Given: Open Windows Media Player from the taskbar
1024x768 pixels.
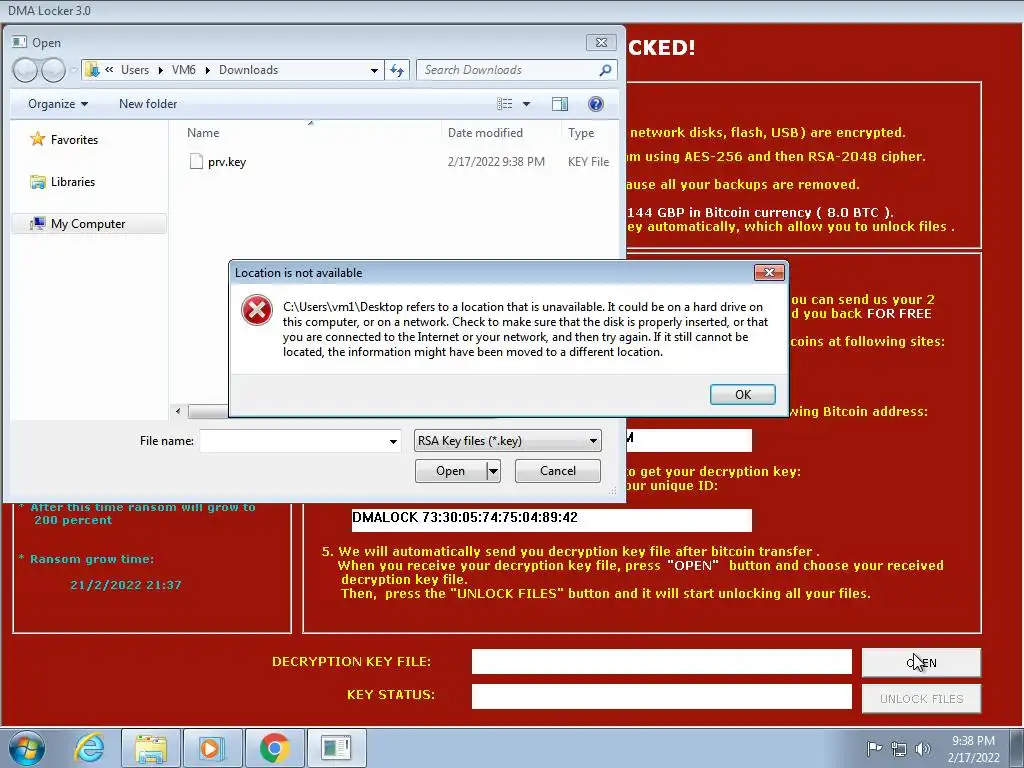Looking at the screenshot, I should [212, 748].
